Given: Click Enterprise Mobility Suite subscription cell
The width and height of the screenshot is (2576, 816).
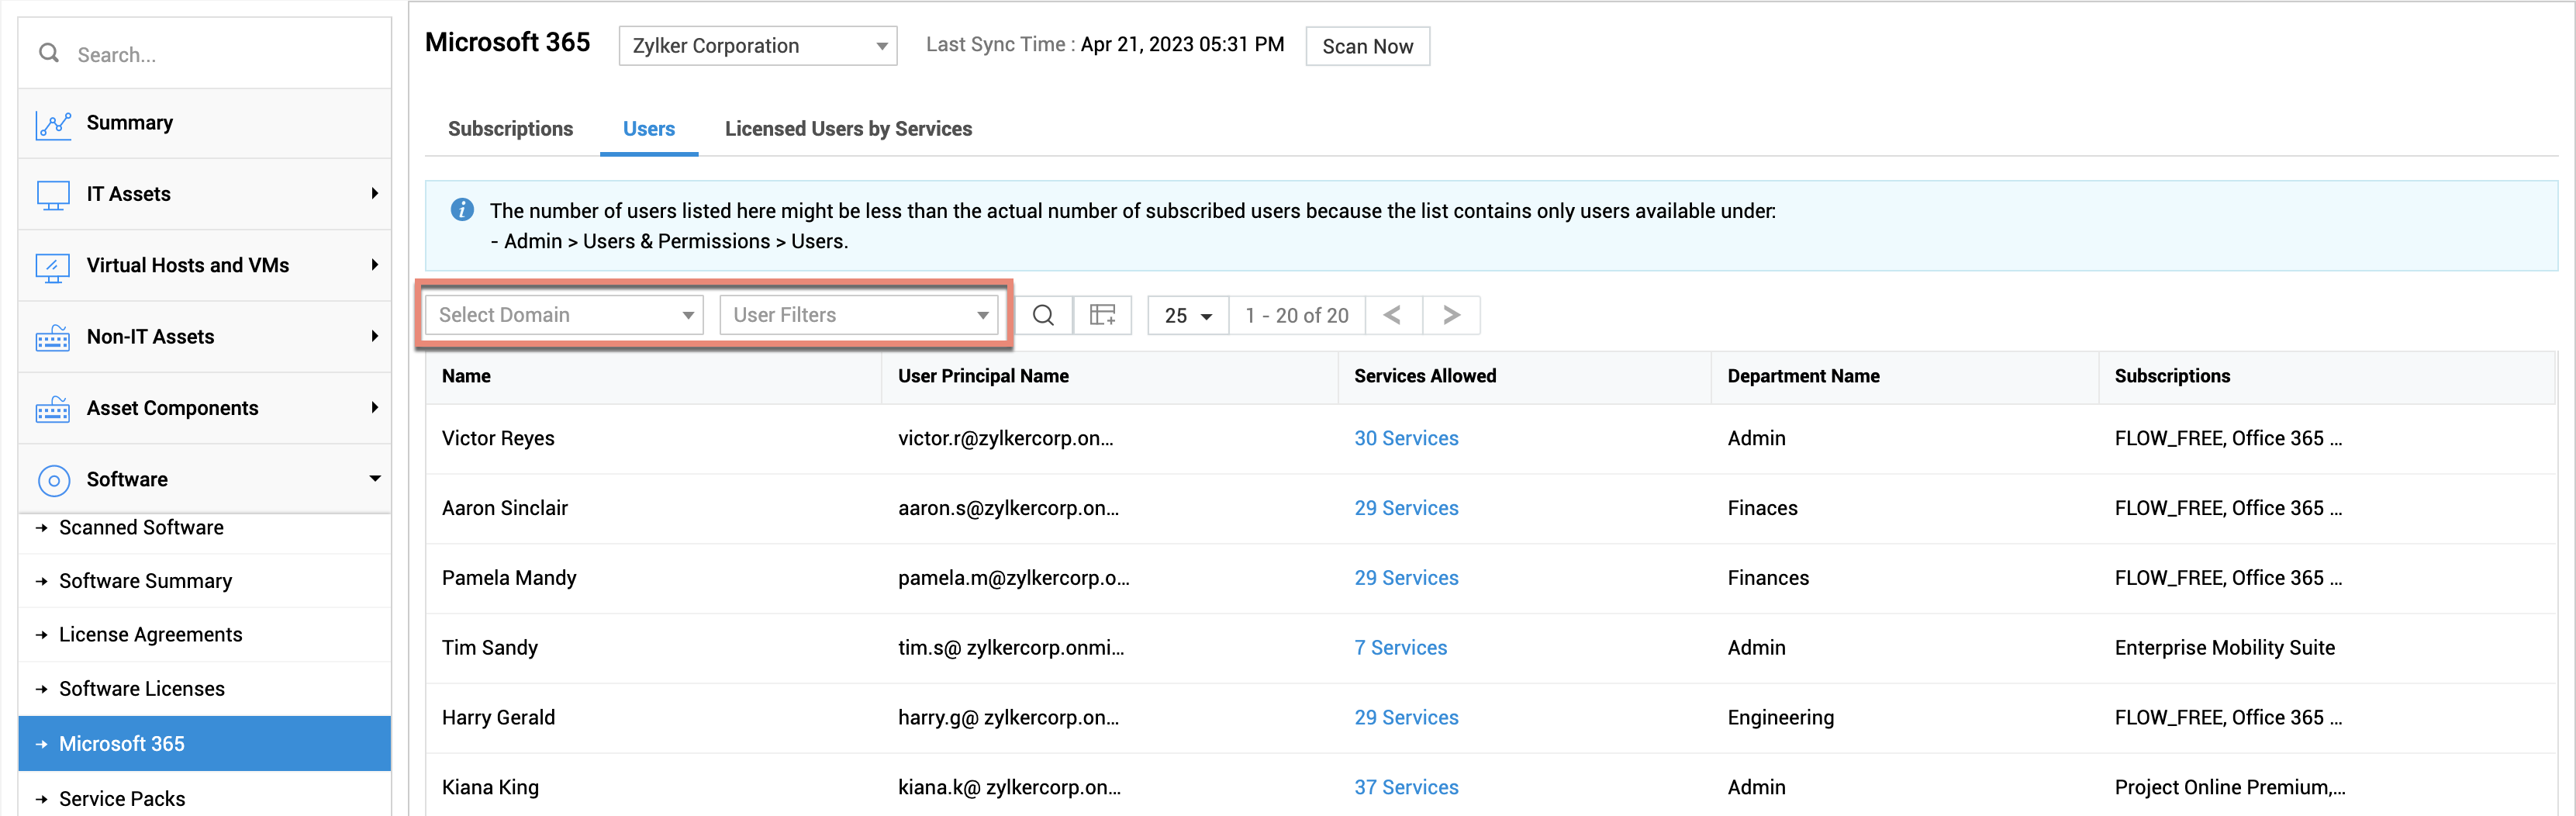Looking at the screenshot, I should pyautogui.click(x=2224, y=648).
